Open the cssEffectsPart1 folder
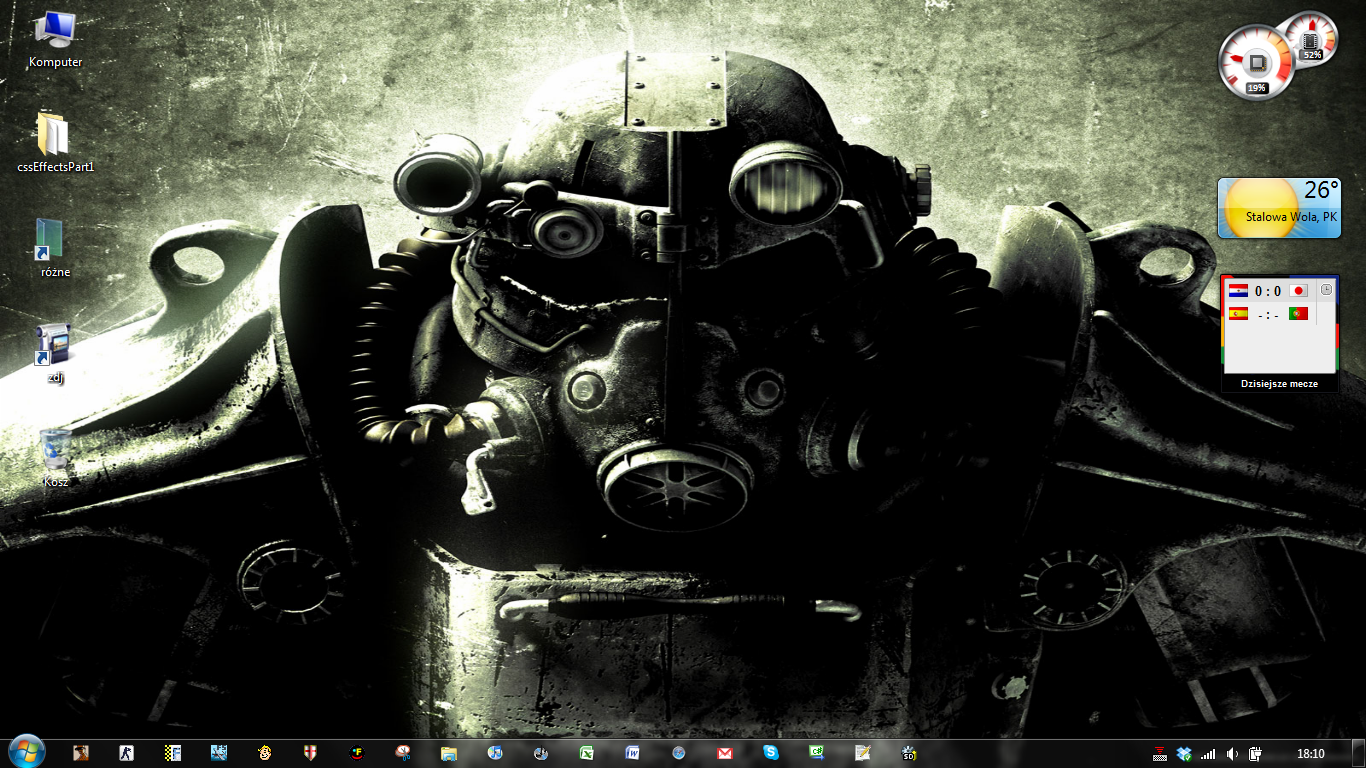This screenshot has width=1366, height=768. point(55,143)
